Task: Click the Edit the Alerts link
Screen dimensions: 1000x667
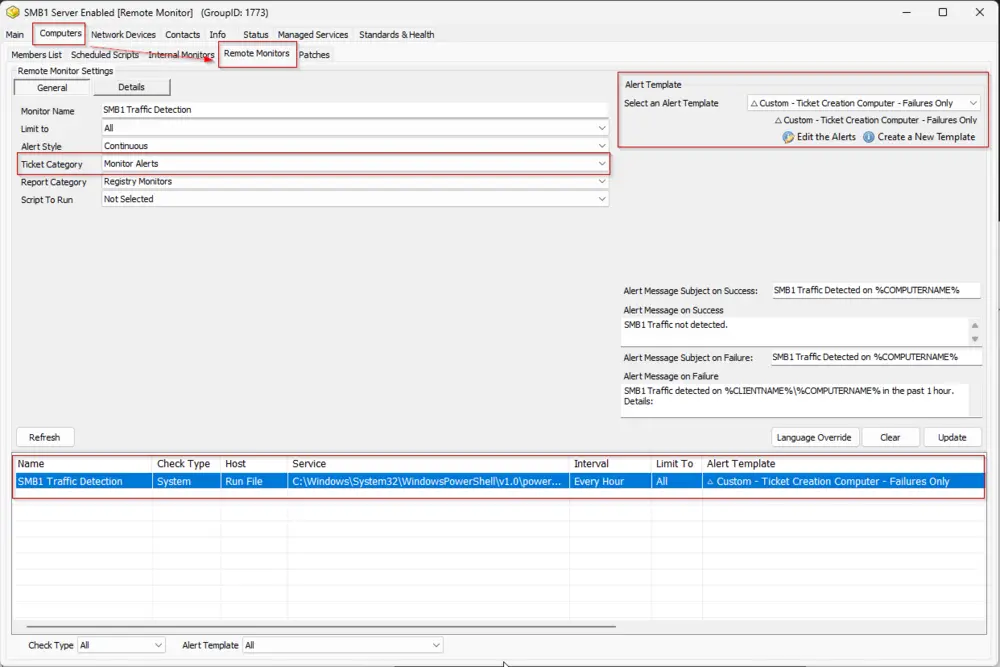Action: pyautogui.click(x=826, y=137)
